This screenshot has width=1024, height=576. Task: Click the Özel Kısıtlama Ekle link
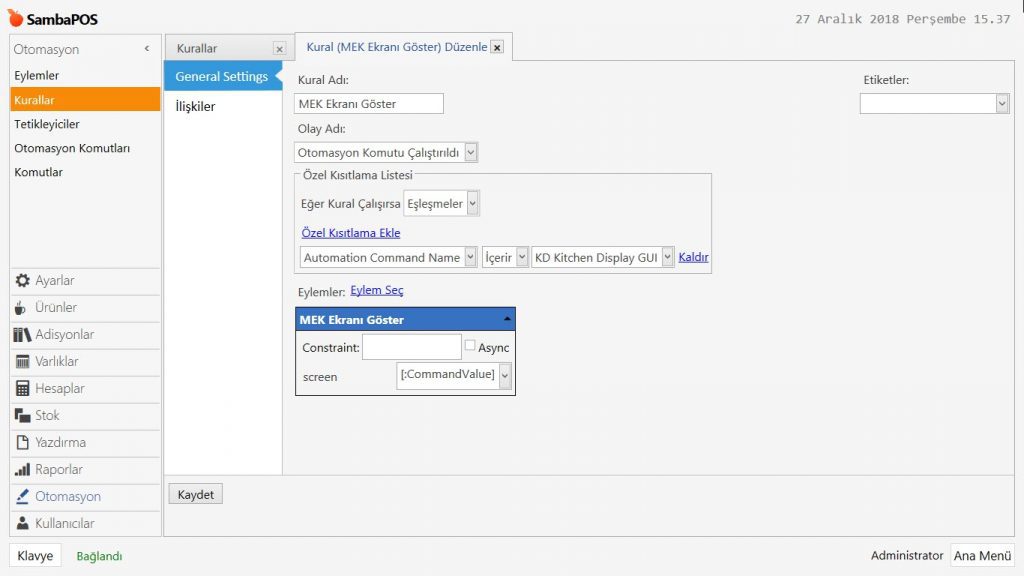tap(351, 234)
